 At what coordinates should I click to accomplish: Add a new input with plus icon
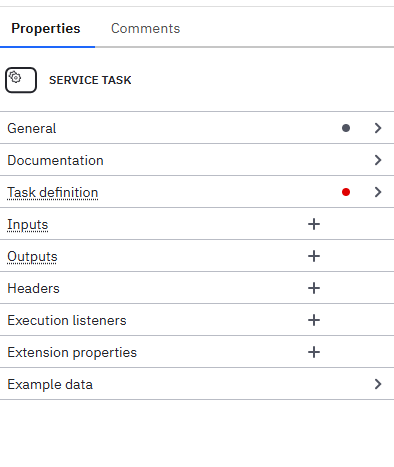point(314,224)
